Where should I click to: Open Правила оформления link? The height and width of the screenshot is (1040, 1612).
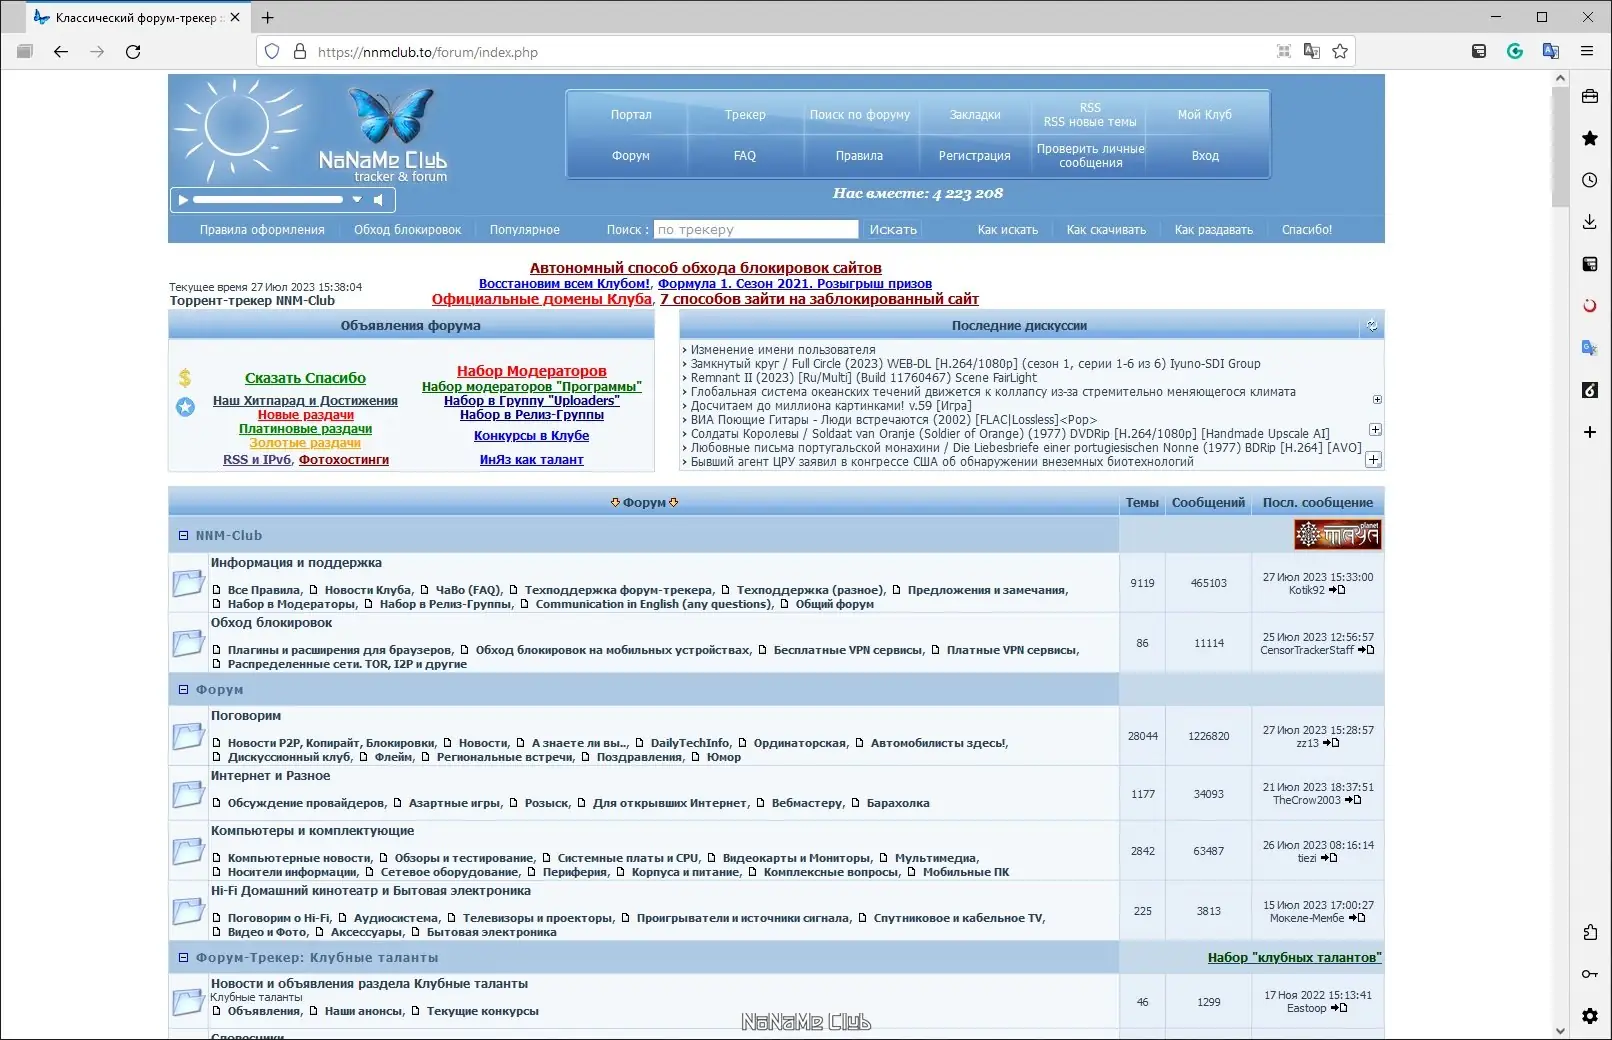262,230
